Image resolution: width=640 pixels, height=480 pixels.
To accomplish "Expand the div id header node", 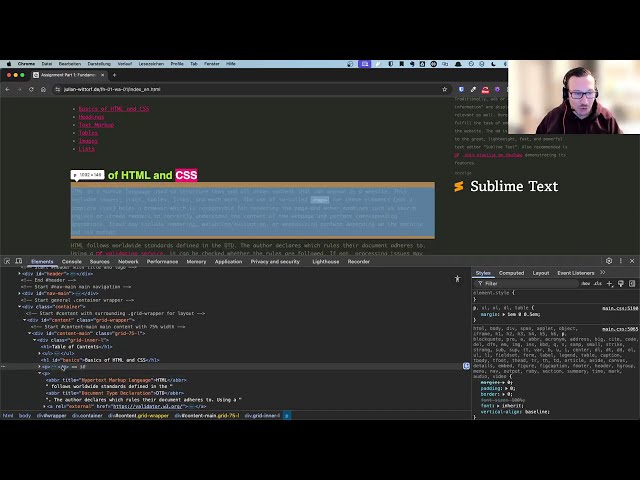I will [20, 273].
